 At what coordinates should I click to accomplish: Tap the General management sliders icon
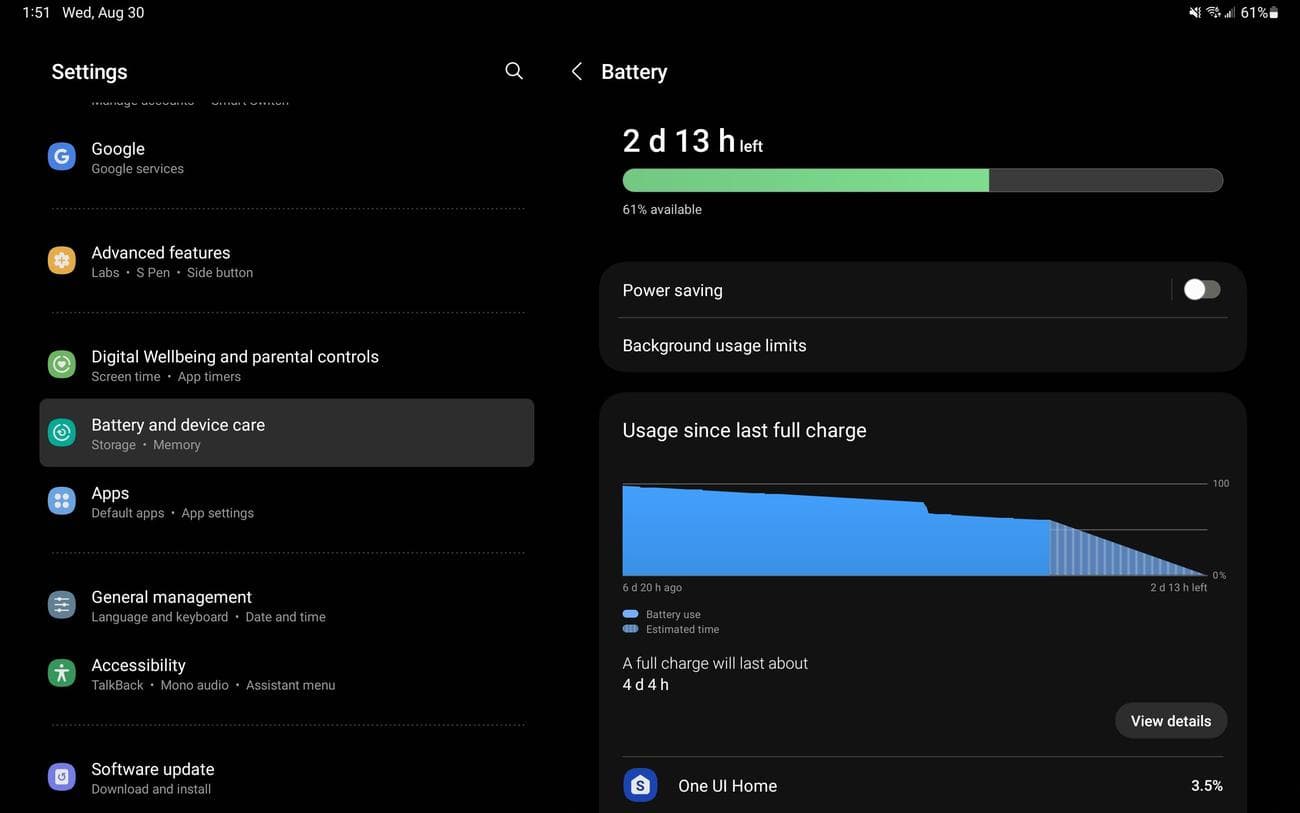[x=62, y=605]
